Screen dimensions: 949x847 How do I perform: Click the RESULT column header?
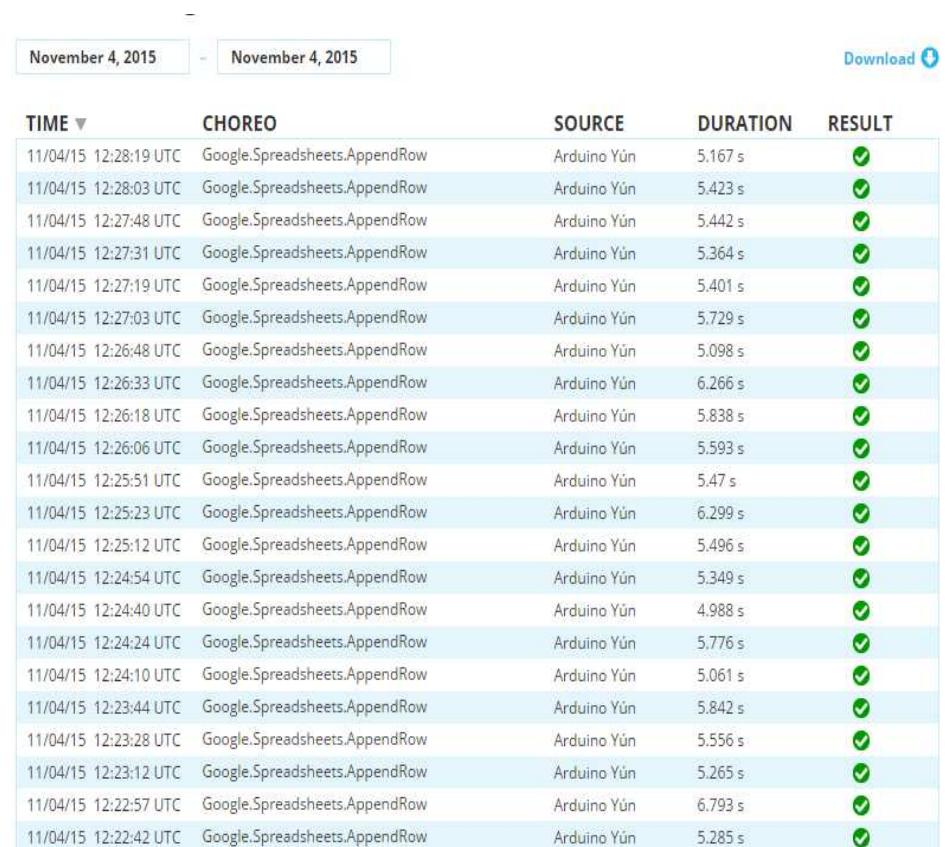(860, 124)
